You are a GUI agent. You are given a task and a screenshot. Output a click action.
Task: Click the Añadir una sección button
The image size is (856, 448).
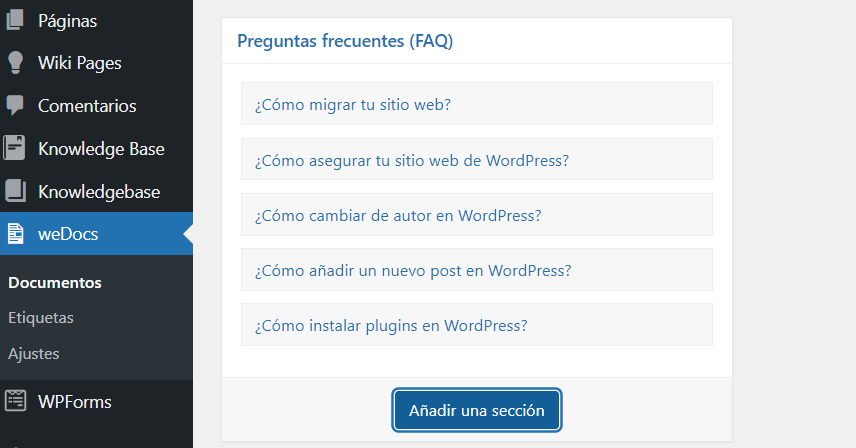(x=477, y=410)
